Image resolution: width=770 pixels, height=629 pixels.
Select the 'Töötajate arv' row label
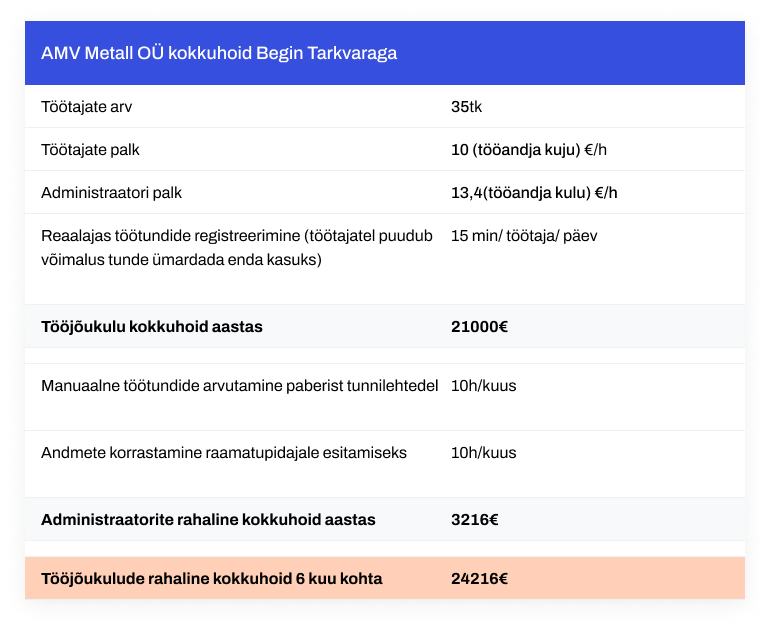(x=86, y=107)
